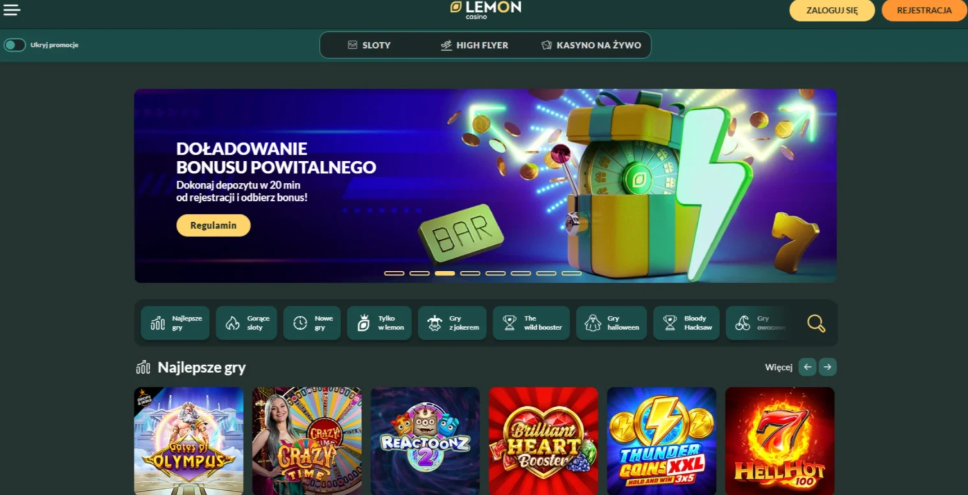Click the ZALOGUJ SIĘ button
This screenshot has width=968, height=495.
[832, 10]
